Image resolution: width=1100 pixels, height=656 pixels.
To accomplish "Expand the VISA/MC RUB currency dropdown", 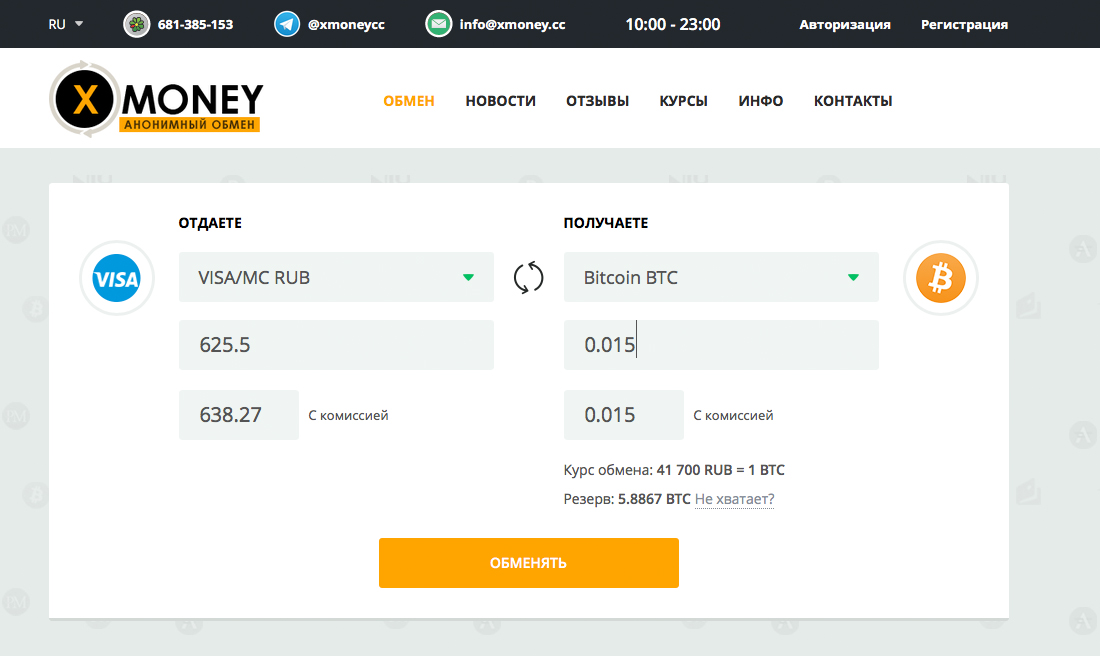I will click(336, 277).
